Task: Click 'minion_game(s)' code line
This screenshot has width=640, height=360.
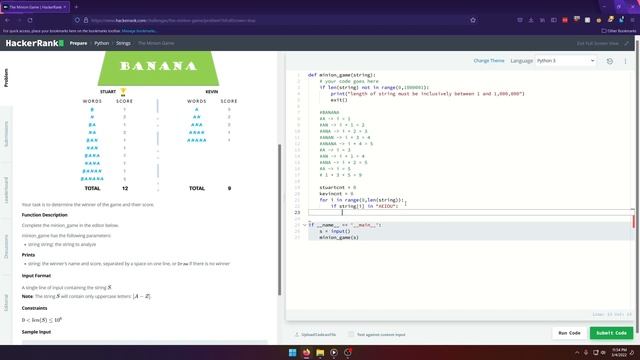Action: pyautogui.click(x=339, y=238)
